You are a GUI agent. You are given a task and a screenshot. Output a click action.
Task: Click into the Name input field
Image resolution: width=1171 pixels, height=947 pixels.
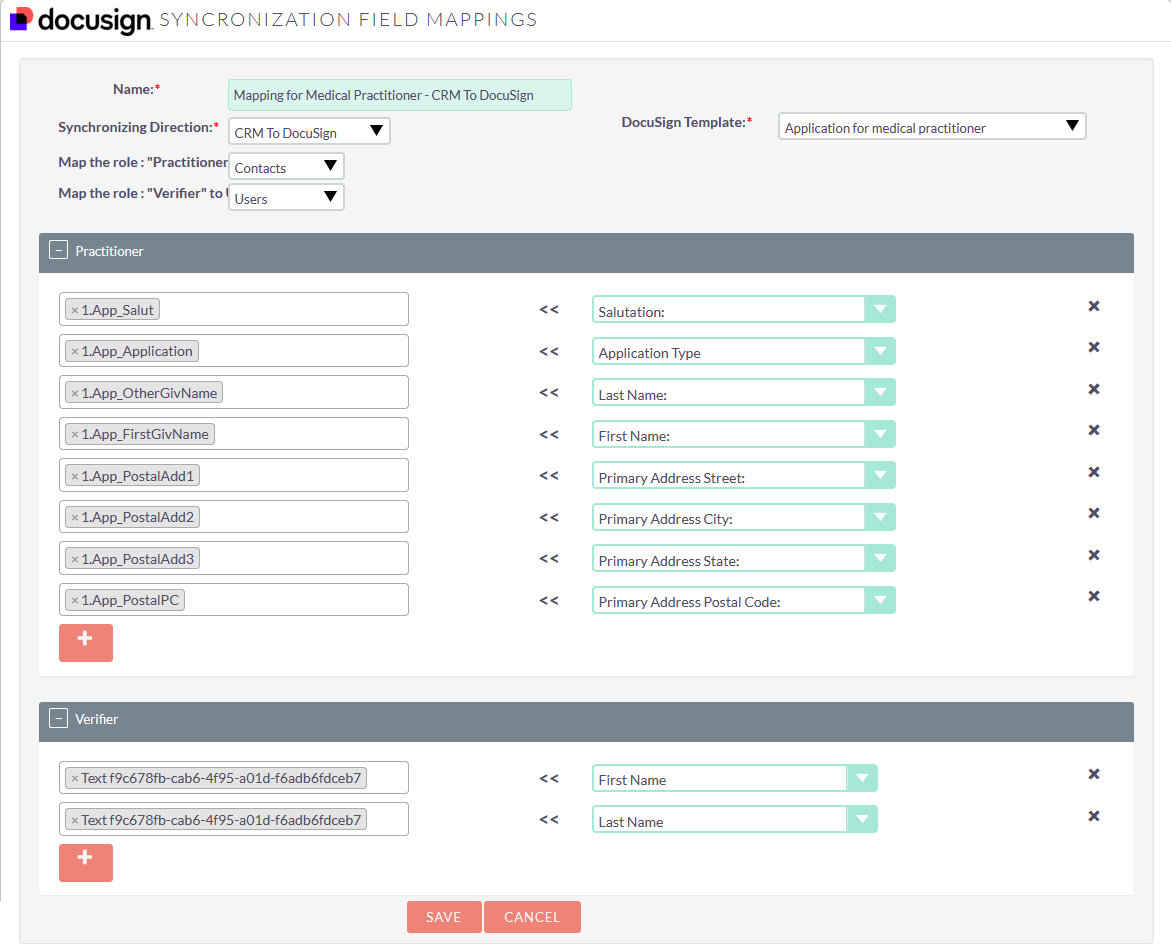point(400,96)
